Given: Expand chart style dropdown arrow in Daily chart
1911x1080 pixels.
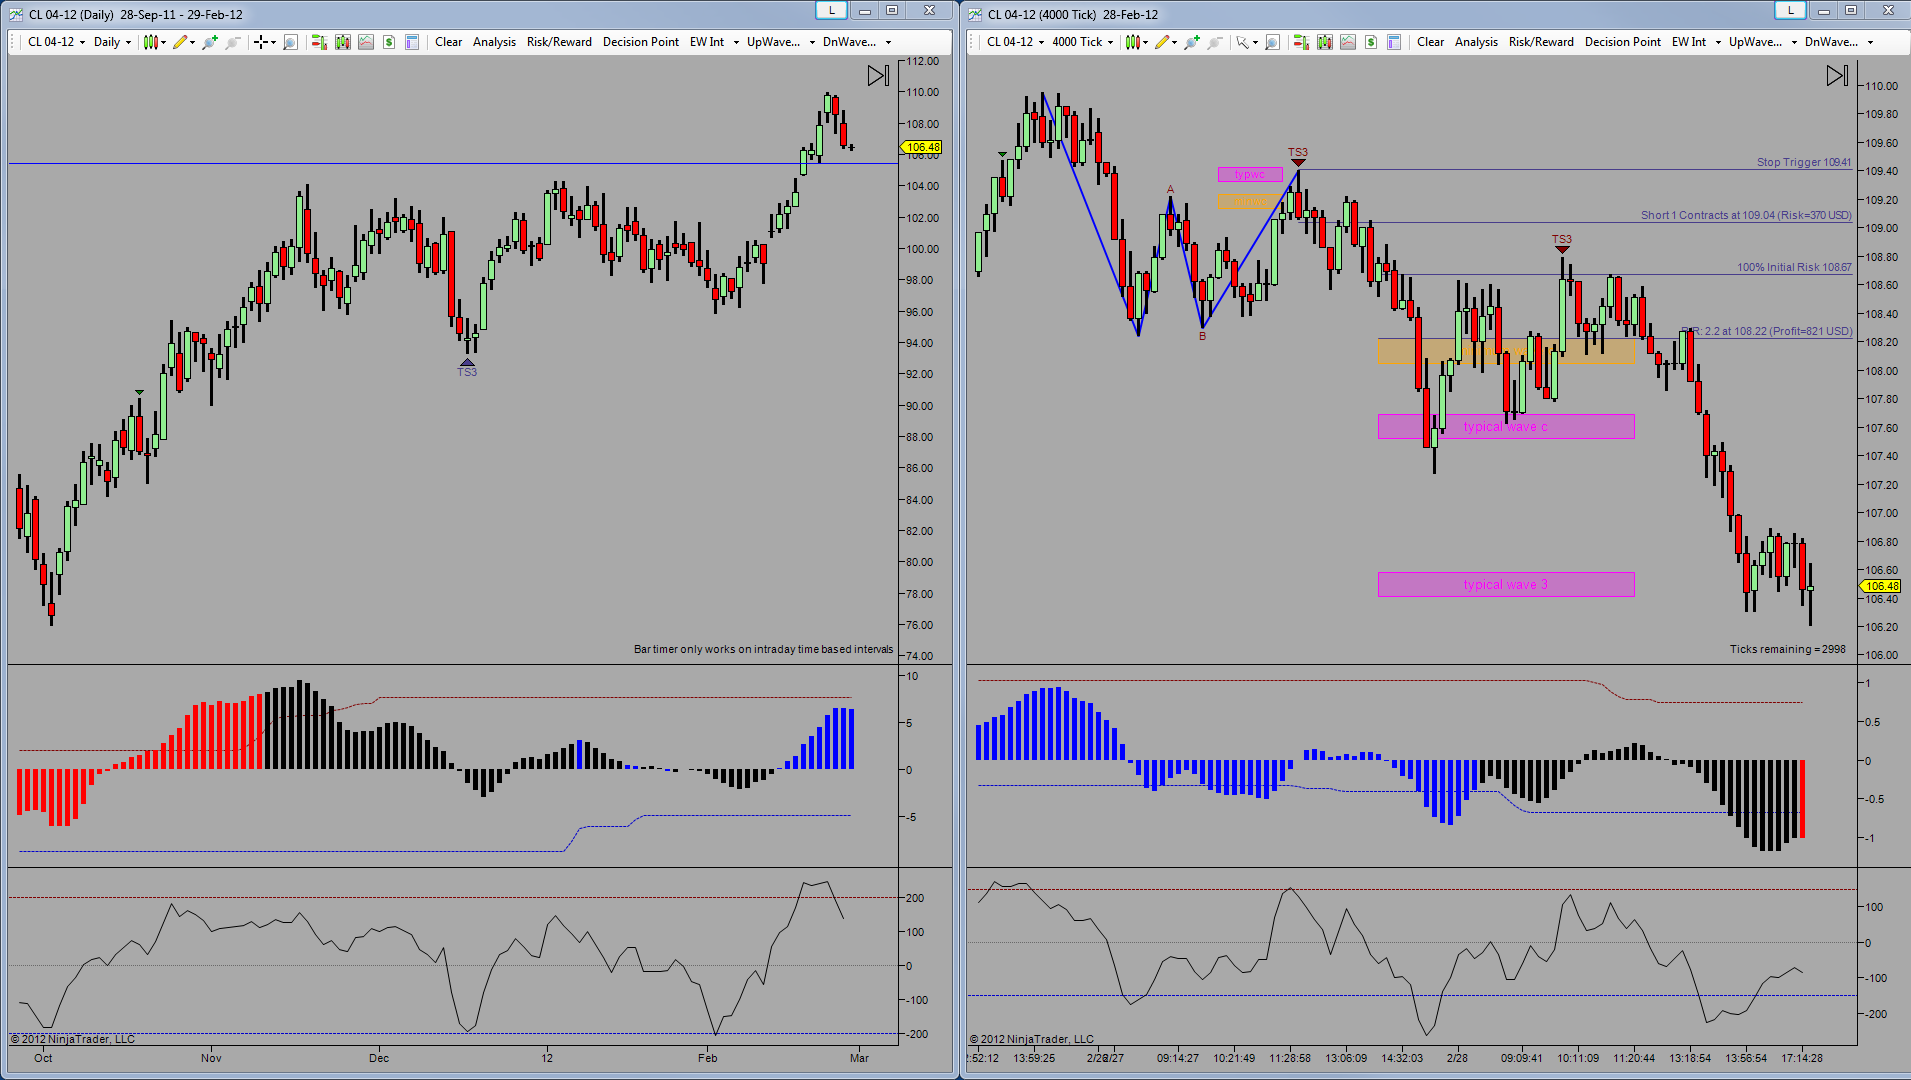Looking at the screenshot, I should [164, 42].
